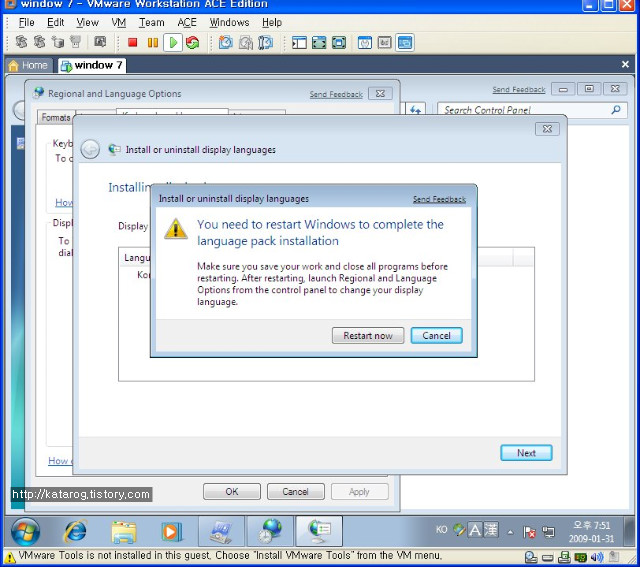Screen dimensions: 640x567
Task: Open the ACE menu
Action: (187, 22)
